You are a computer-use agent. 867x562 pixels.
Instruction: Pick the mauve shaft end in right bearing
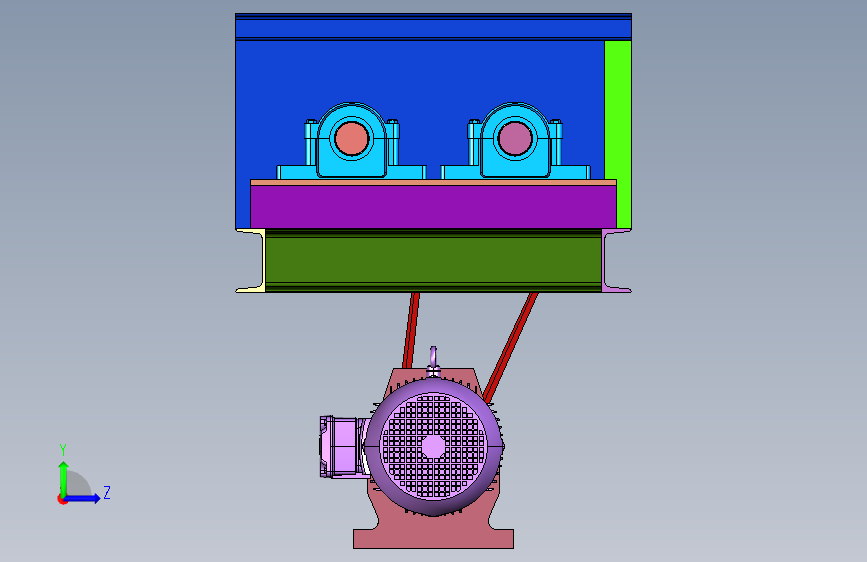coord(515,139)
